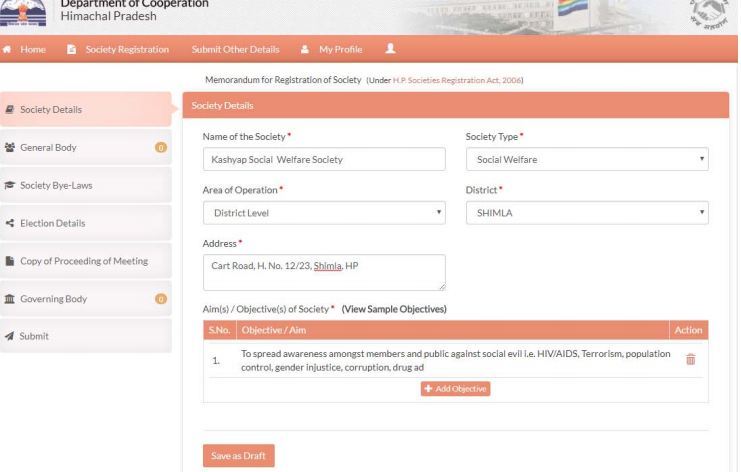741x472 pixels.
Task: Select the Submit sidebar tab
Action: 86,336
